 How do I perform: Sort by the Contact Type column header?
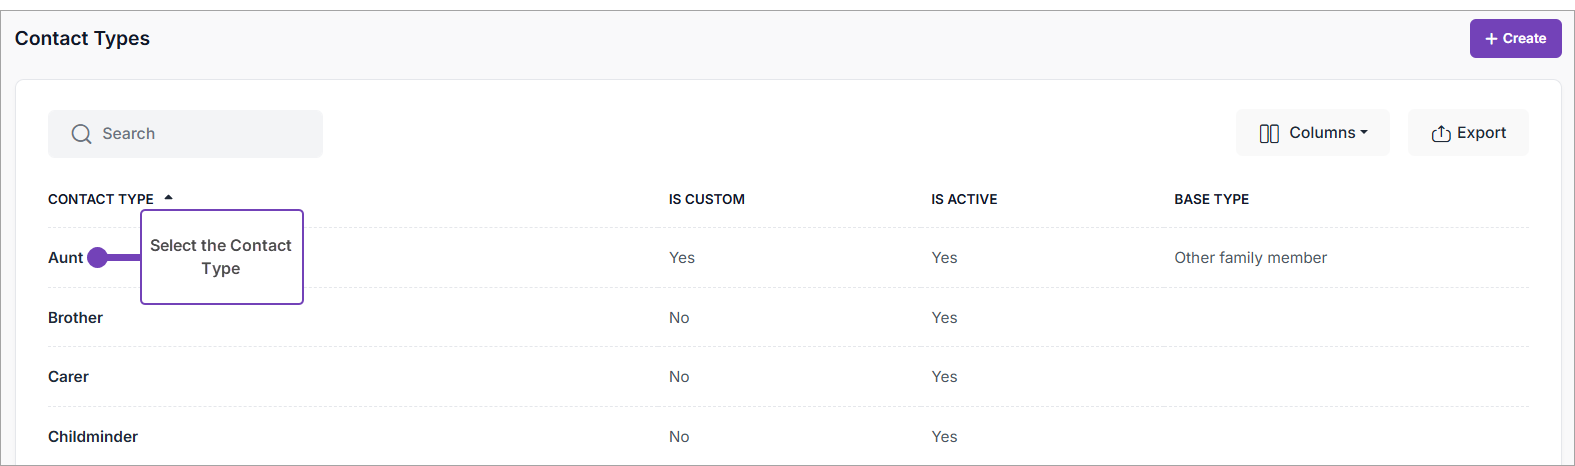[101, 200]
